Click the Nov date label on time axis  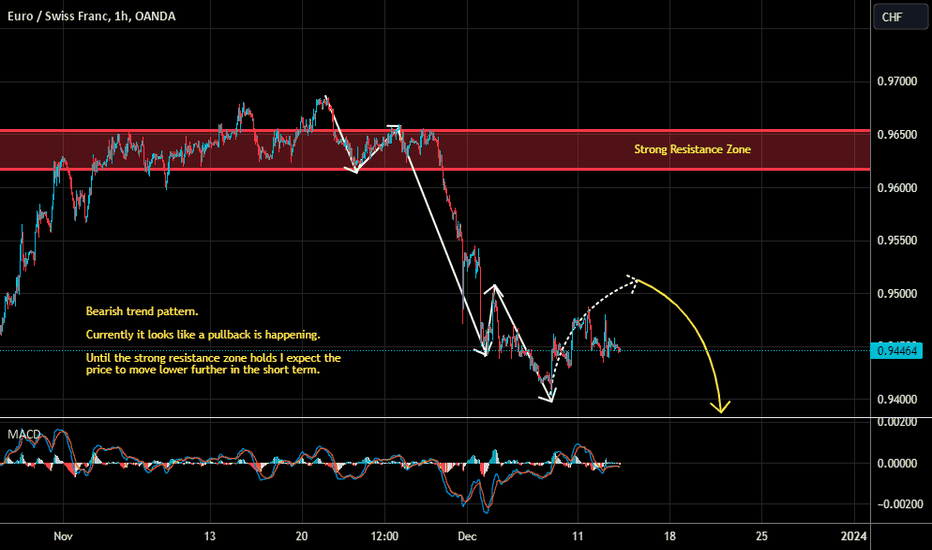pos(63,536)
